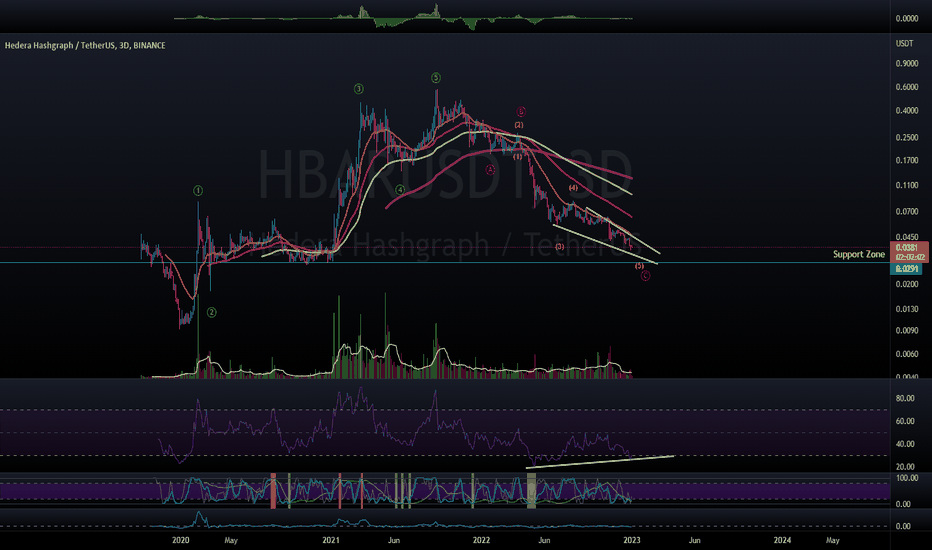Click the 0.9000 price axis label
Viewport: 932px width, 550px height.
(x=907, y=64)
